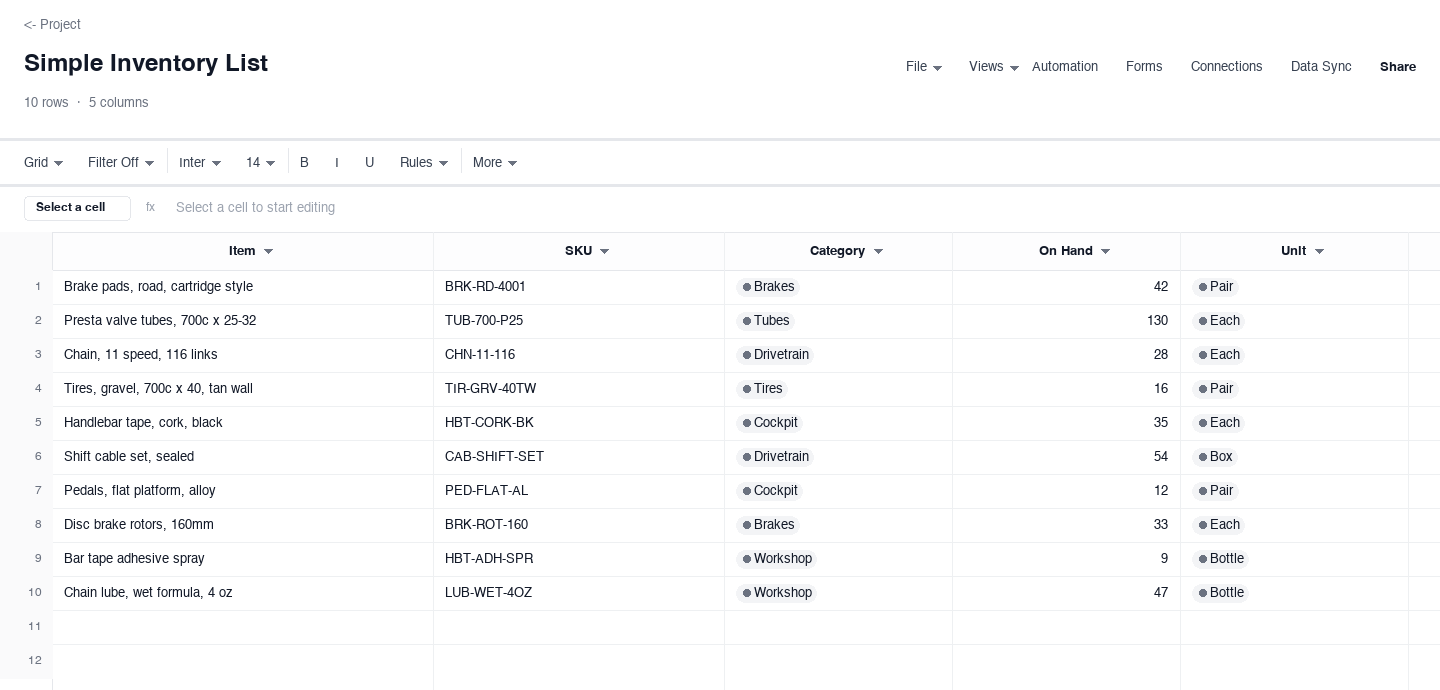Screen dimensions: 1440x690
Task: Open the Category column dropdown arrow
Action: [878, 252]
